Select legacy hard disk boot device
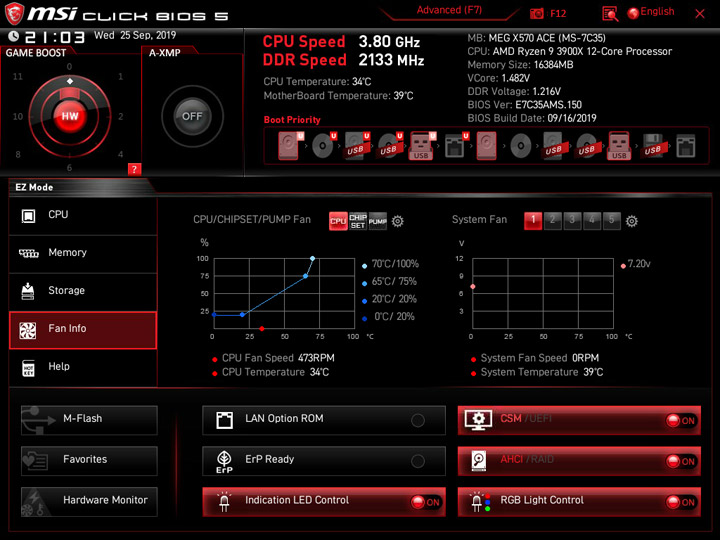This screenshot has width=720, height=540. 486,146
